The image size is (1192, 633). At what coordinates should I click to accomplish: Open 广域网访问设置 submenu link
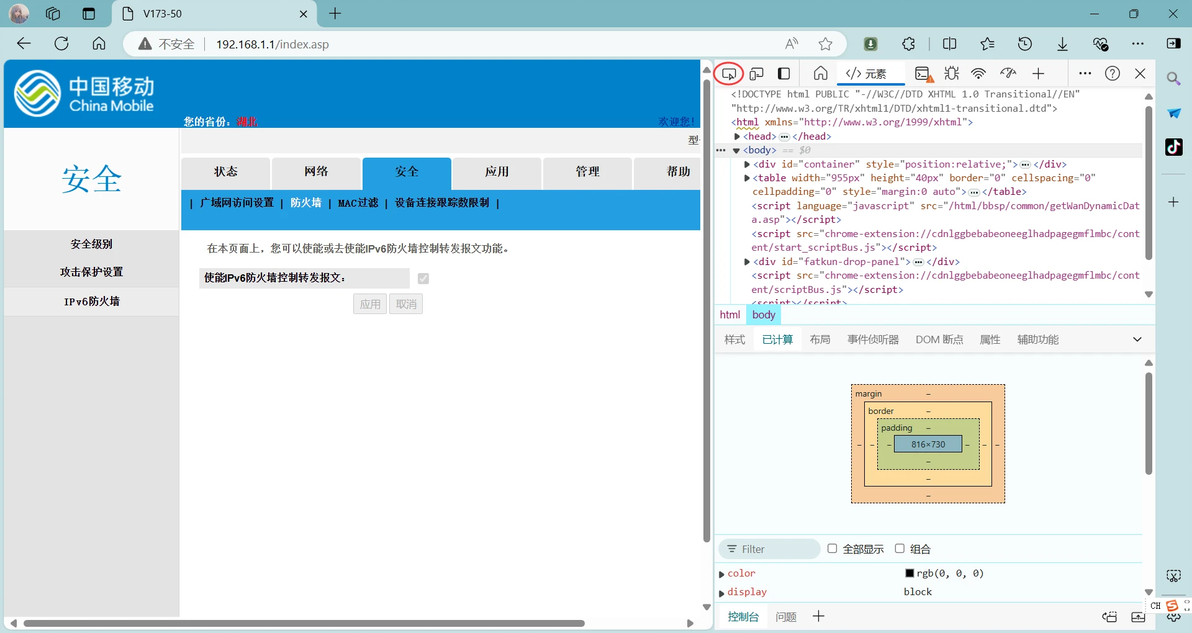[236, 203]
